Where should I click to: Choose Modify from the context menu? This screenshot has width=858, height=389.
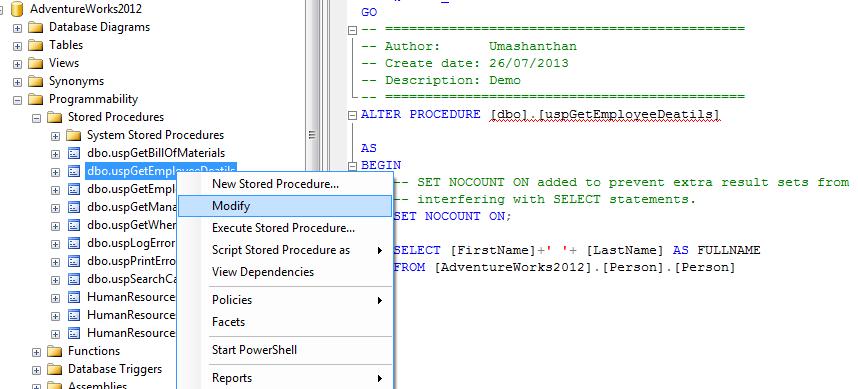point(285,206)
